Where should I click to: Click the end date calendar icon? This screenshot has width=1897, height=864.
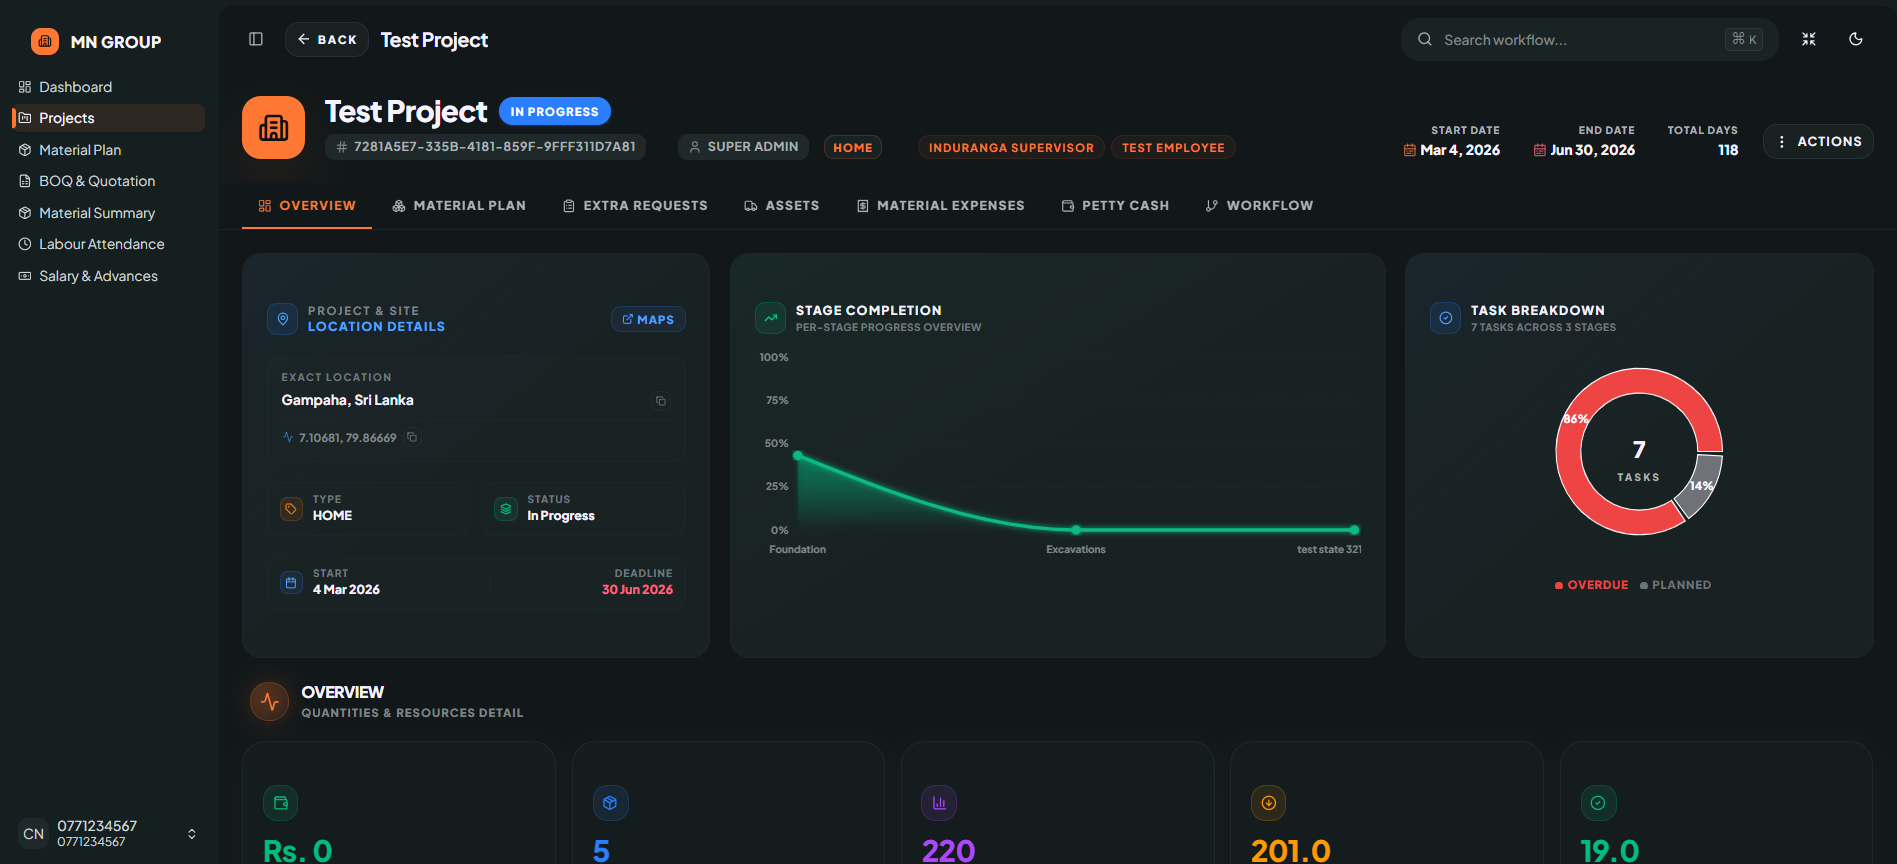click(x=1539, y=150)
